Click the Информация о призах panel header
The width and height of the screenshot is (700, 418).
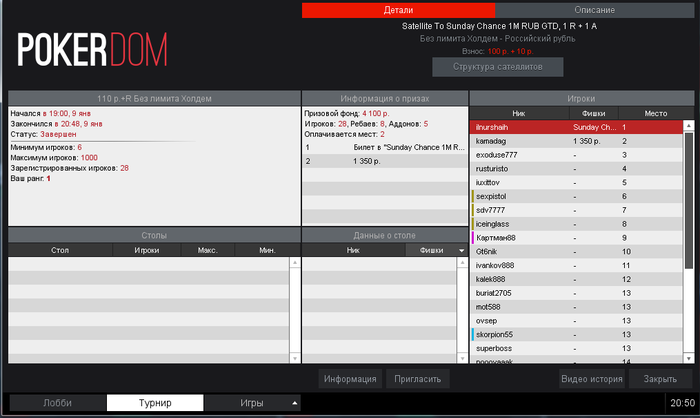coord(385,99)
